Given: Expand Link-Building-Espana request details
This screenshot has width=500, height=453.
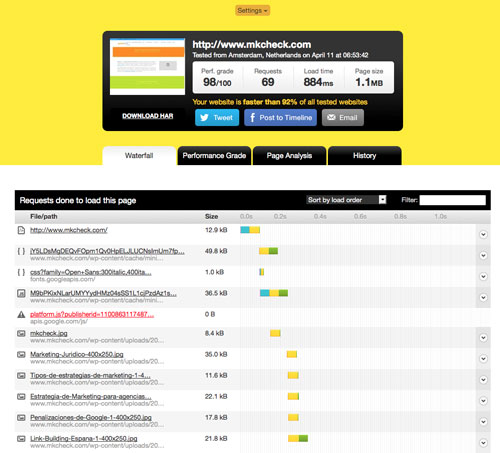Looking at the screenshot, I should 483,443.
